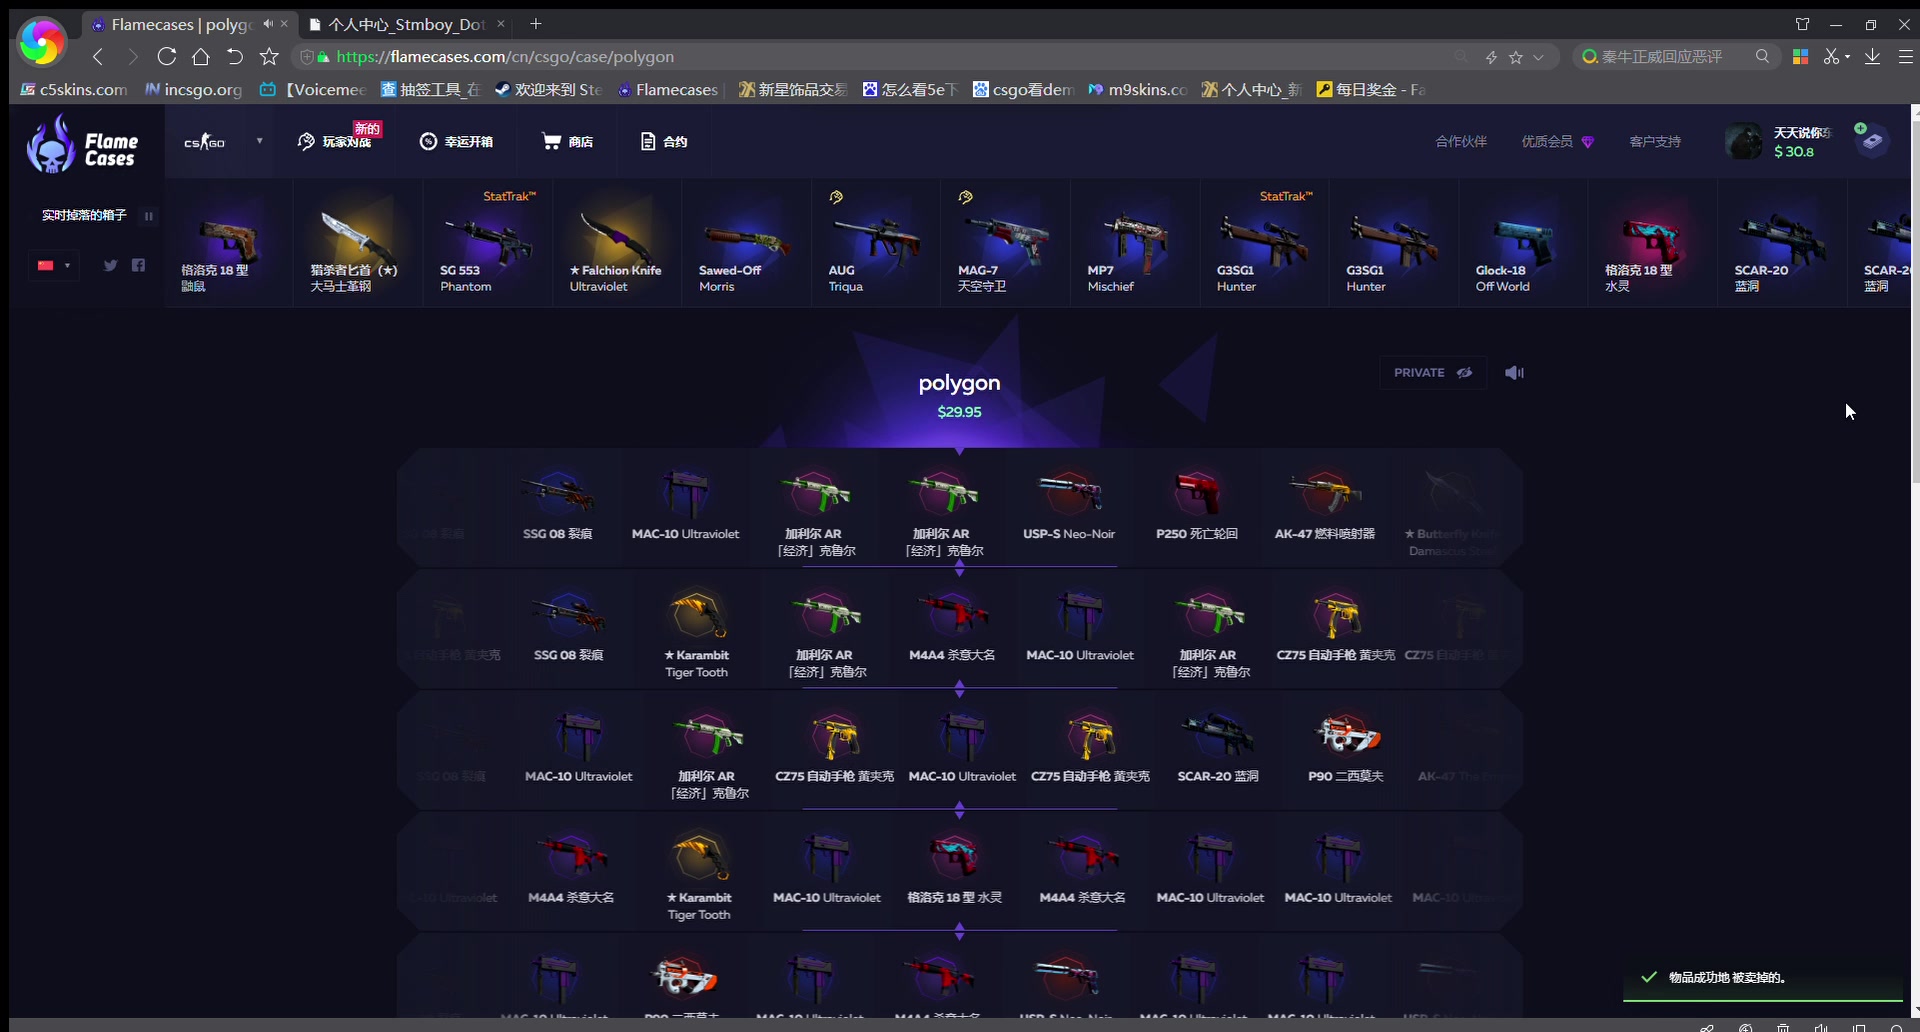The width and height of the screenshot is (1920, 1032).
Task: Reload the current page
Action: tap(167, 57)
